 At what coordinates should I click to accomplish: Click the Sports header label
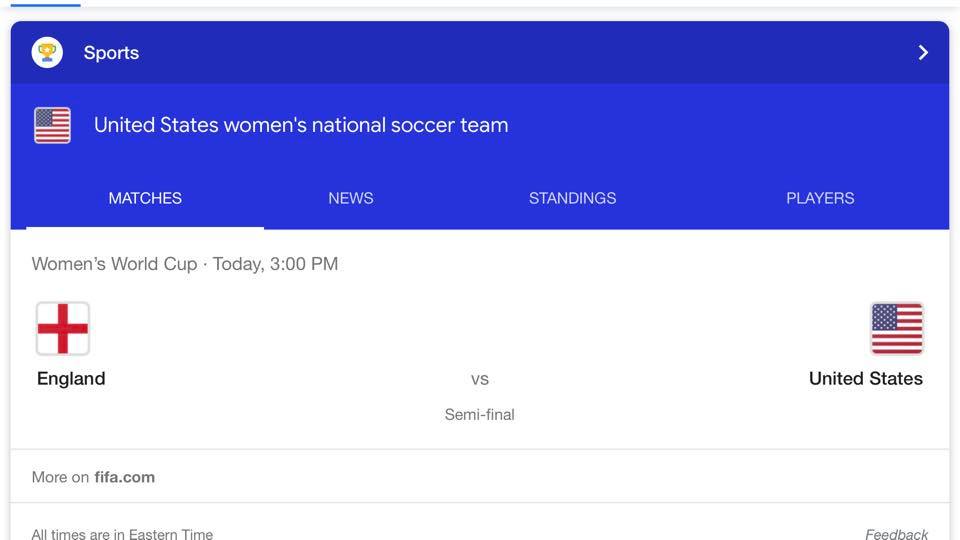tap(111, 53)
